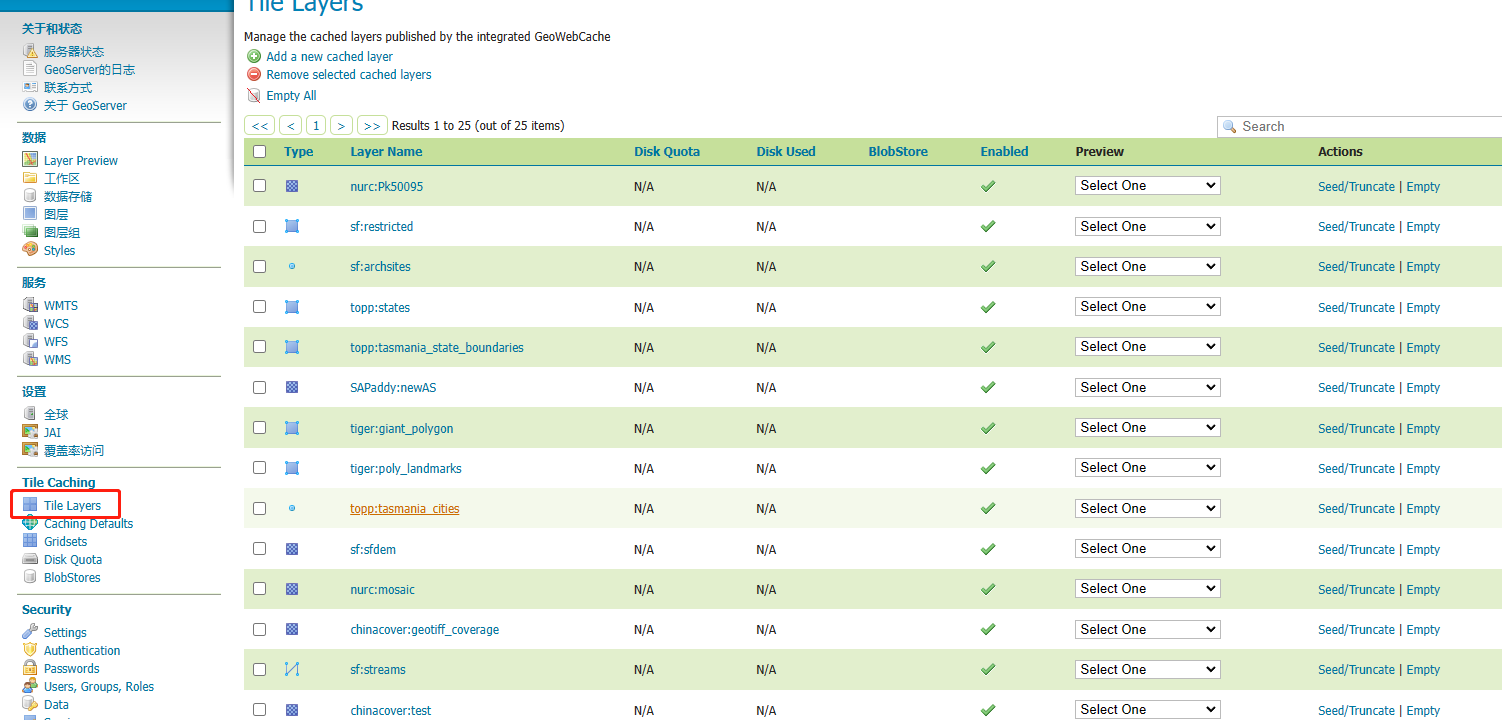Open Preview dropdown for sf:archsites
This screenshot has width=1502, height=720.
click(x=1148, y=266)
